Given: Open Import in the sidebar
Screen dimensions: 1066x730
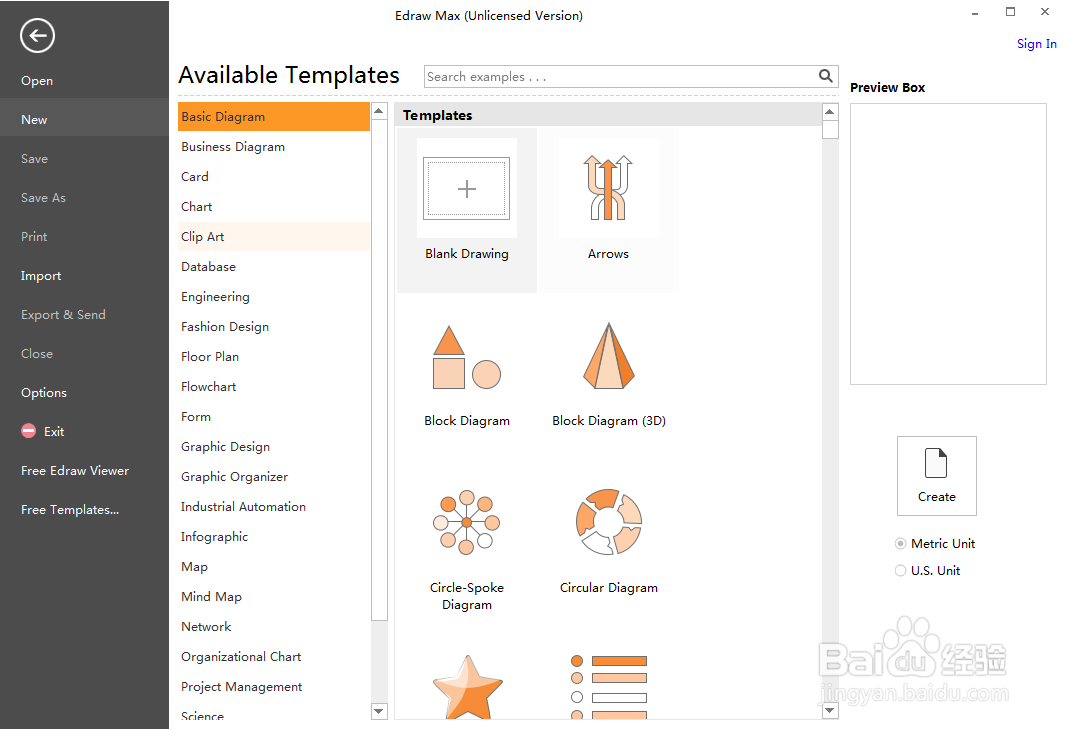Looking at the screenshot, I should click(41, 276).
